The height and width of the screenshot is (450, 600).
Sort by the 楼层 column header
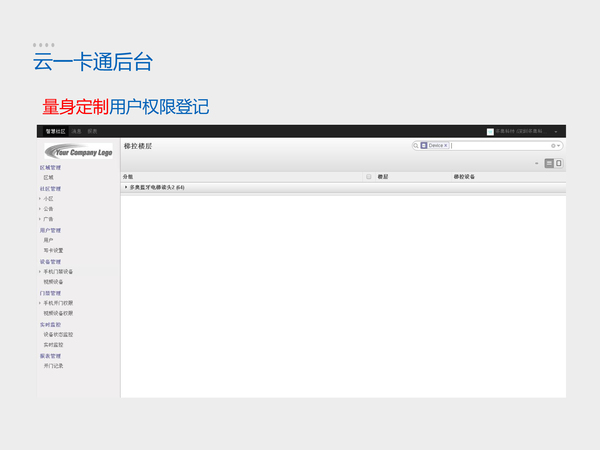383,177
